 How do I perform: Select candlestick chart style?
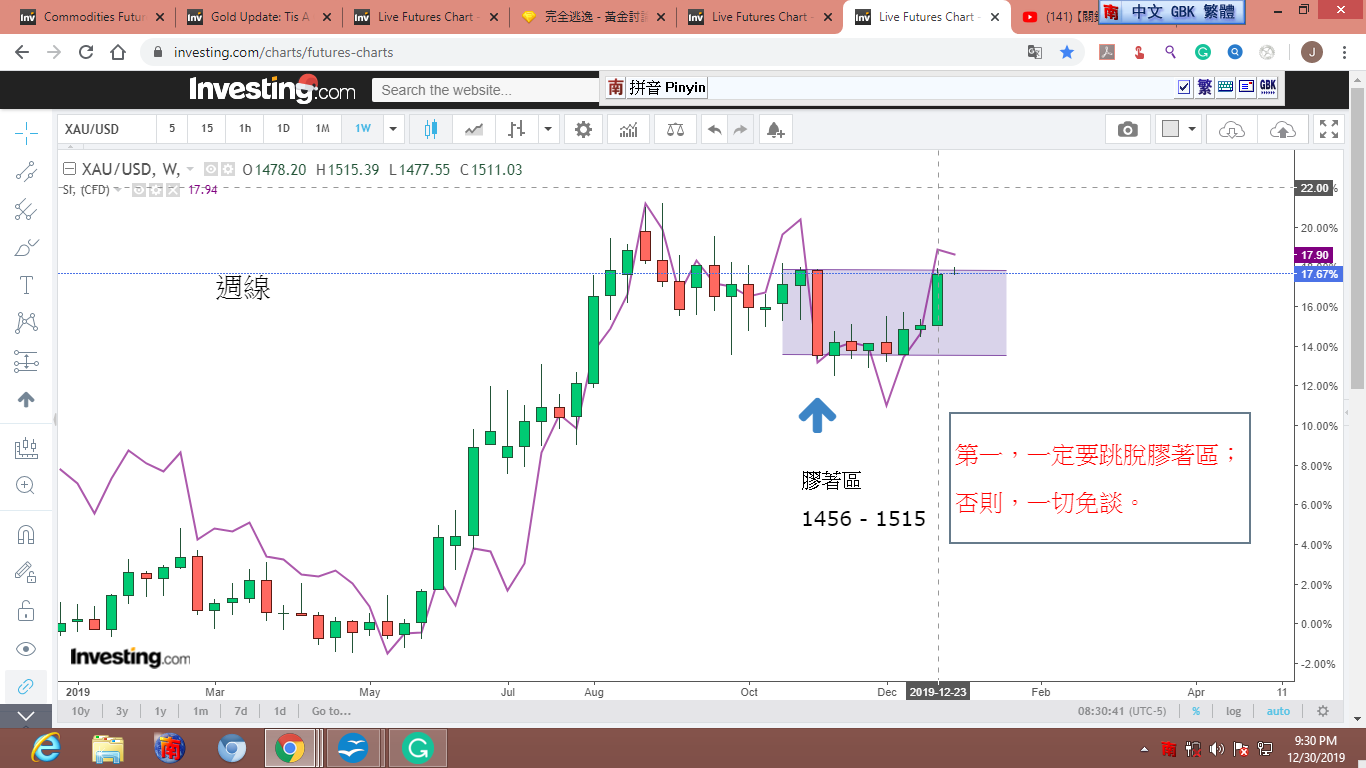(431, 129)
